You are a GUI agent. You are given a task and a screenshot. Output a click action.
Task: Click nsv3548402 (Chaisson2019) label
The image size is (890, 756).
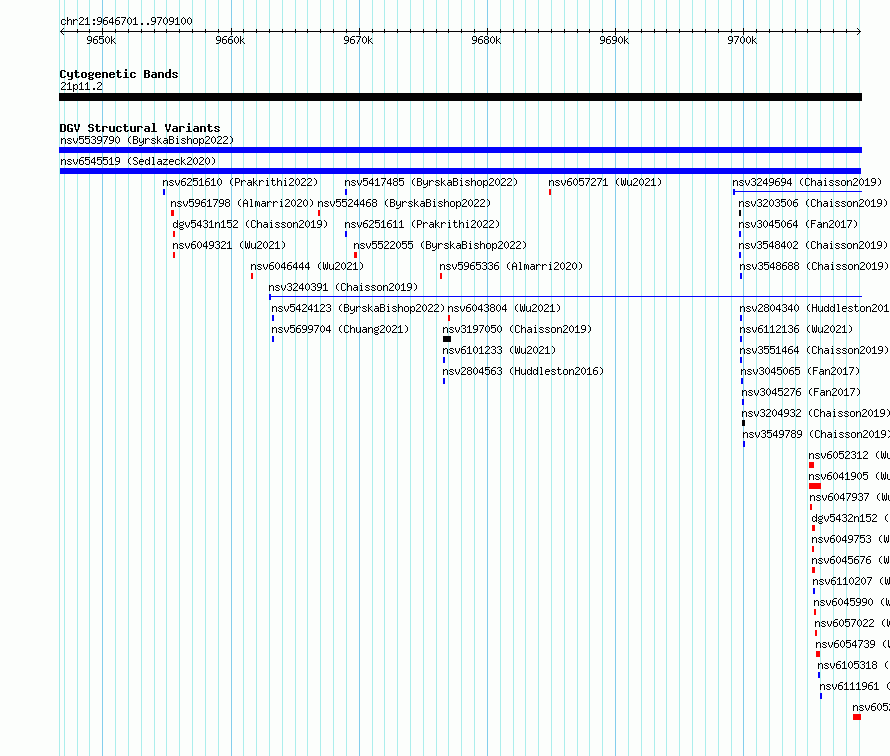click(813, 245)
